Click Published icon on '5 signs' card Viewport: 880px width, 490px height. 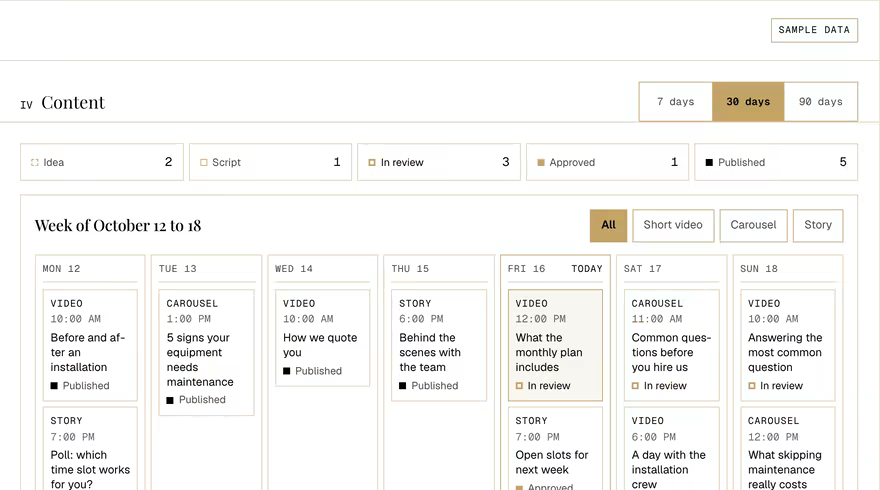point(170,400)
